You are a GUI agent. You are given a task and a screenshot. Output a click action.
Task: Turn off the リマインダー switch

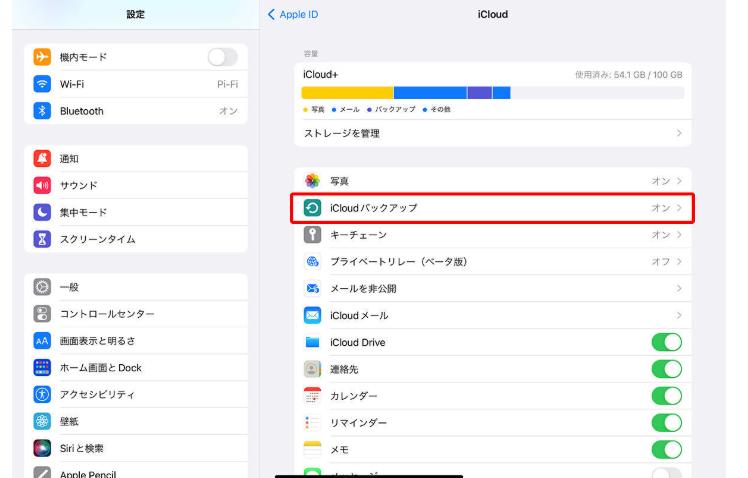tap(667, 423)
